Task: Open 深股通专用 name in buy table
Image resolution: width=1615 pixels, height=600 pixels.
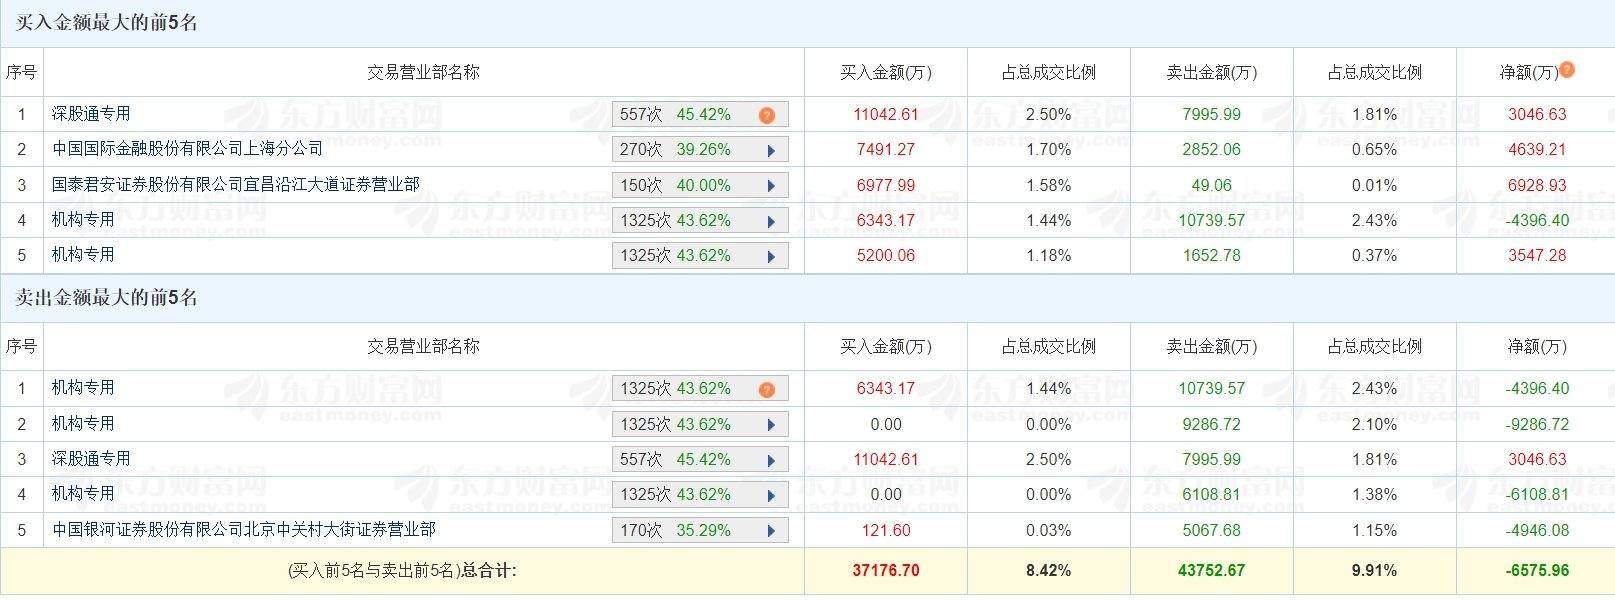Action: (91, 114)
